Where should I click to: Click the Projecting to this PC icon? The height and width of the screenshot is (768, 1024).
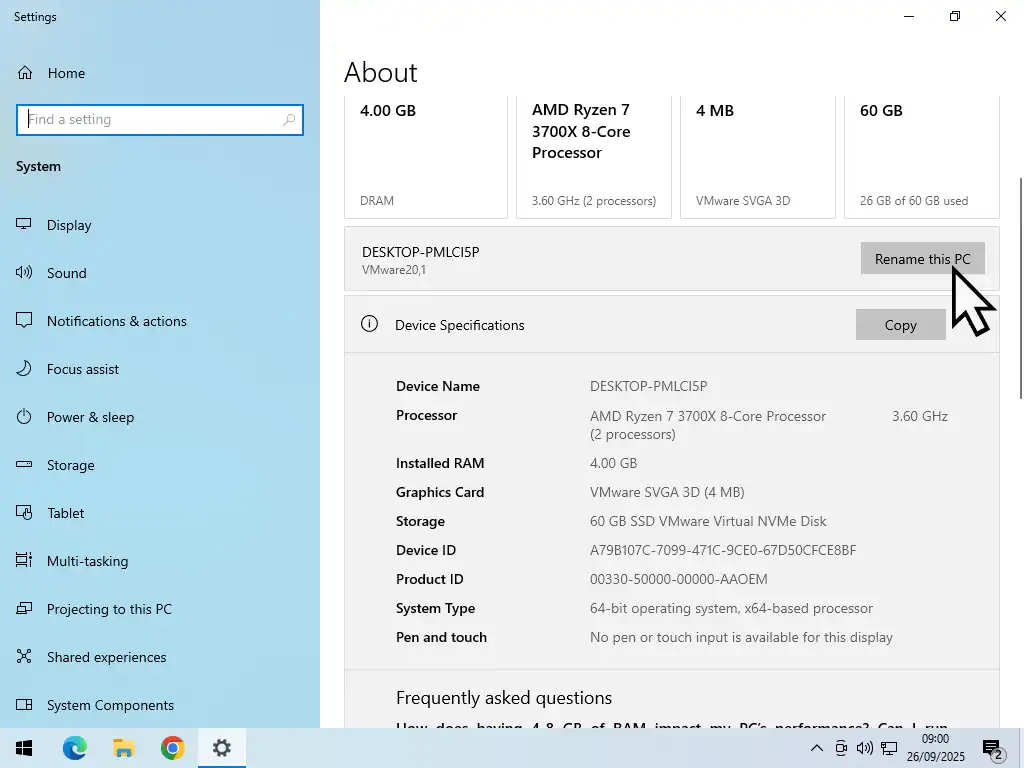pyautogui.click(x=24, y=609)
